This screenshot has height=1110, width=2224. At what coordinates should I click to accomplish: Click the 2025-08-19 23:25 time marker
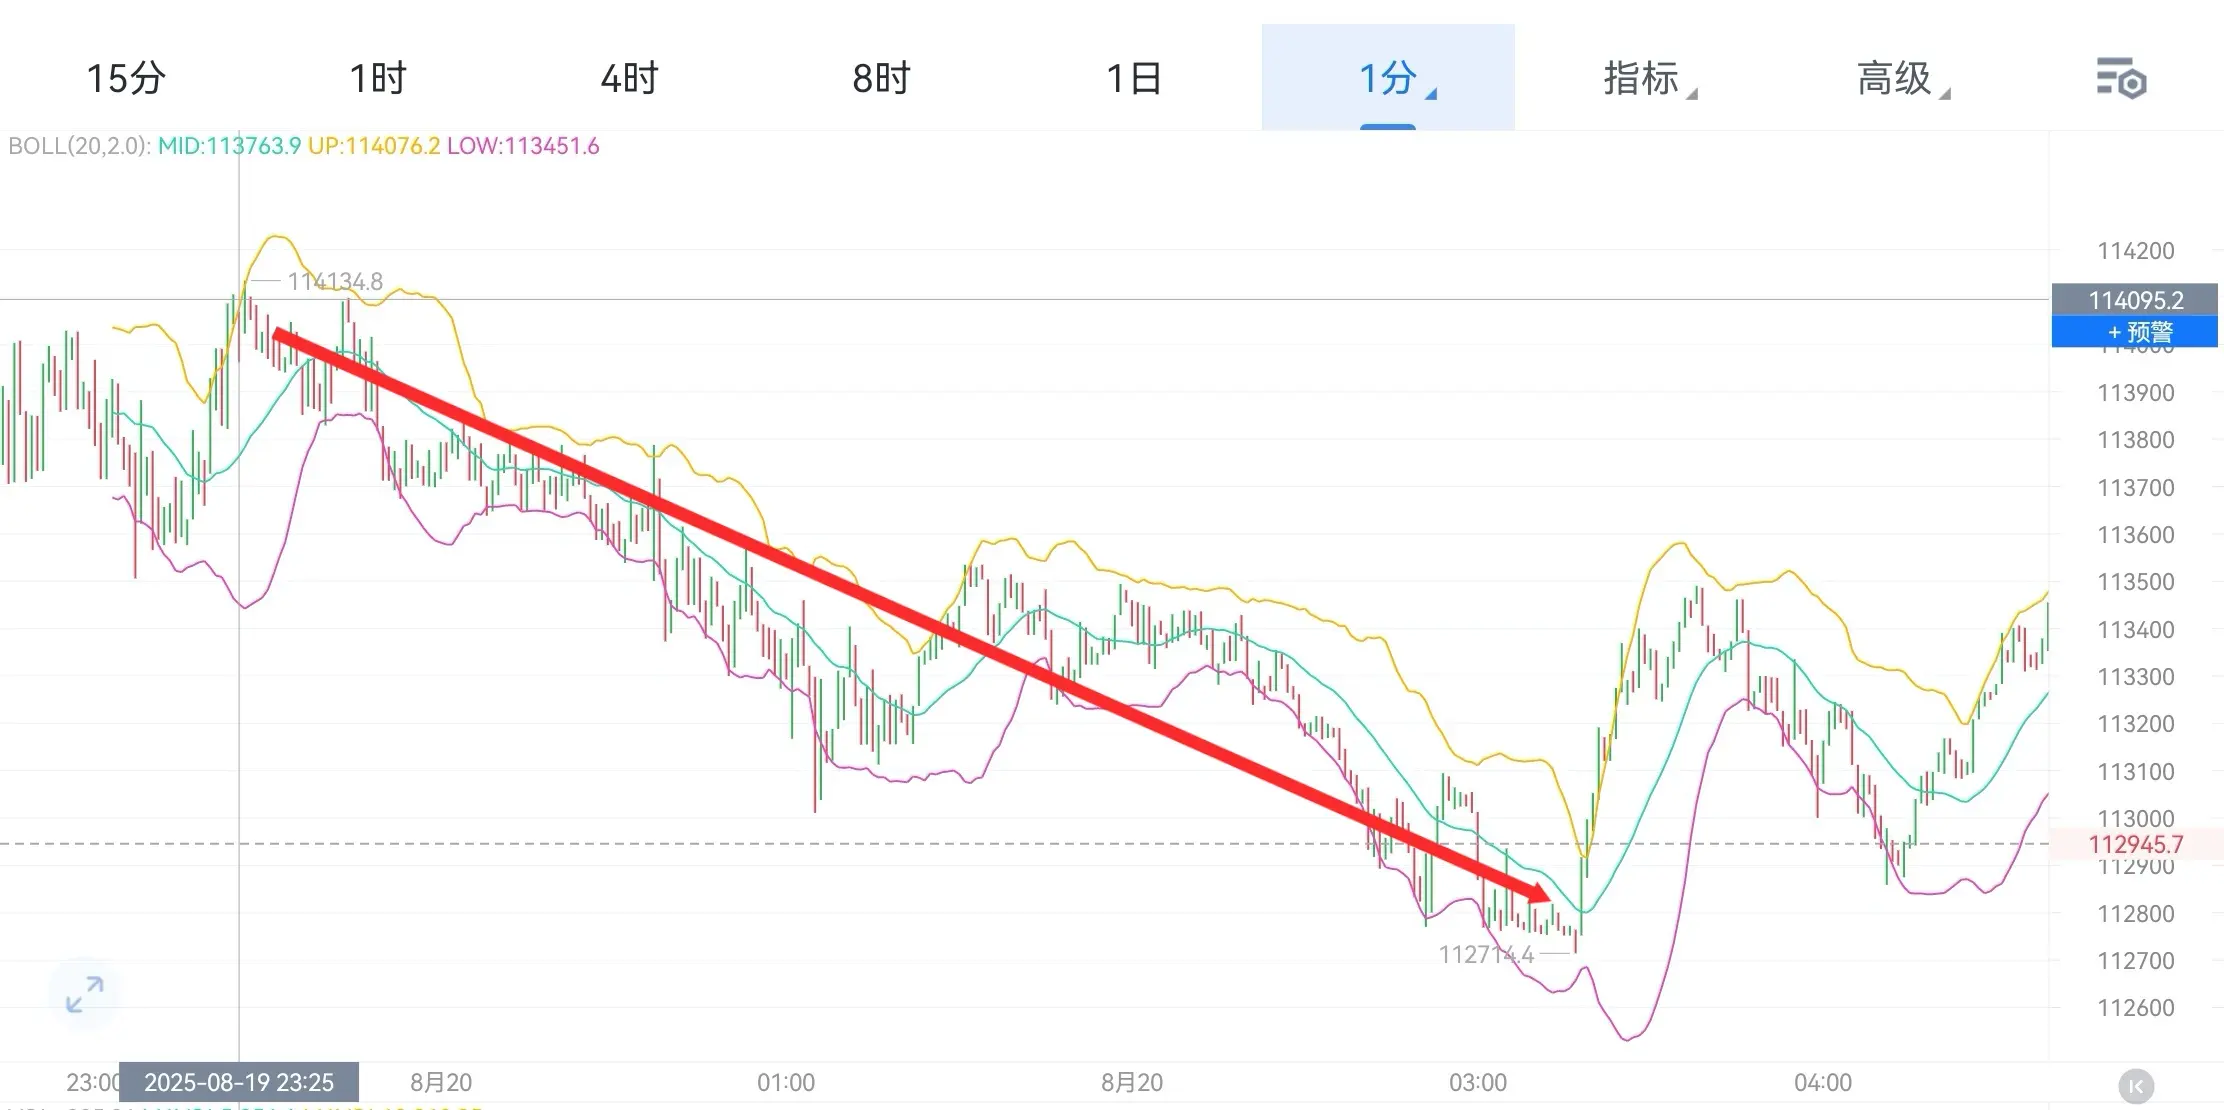tap(239, 1082)
